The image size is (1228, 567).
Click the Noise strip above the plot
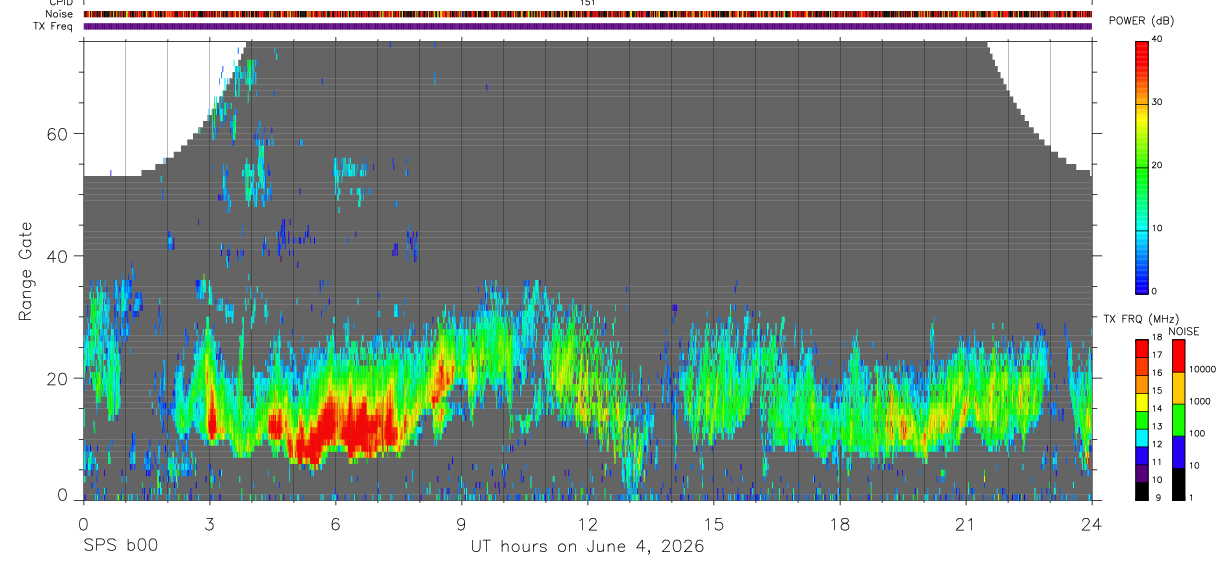point(587,15)
